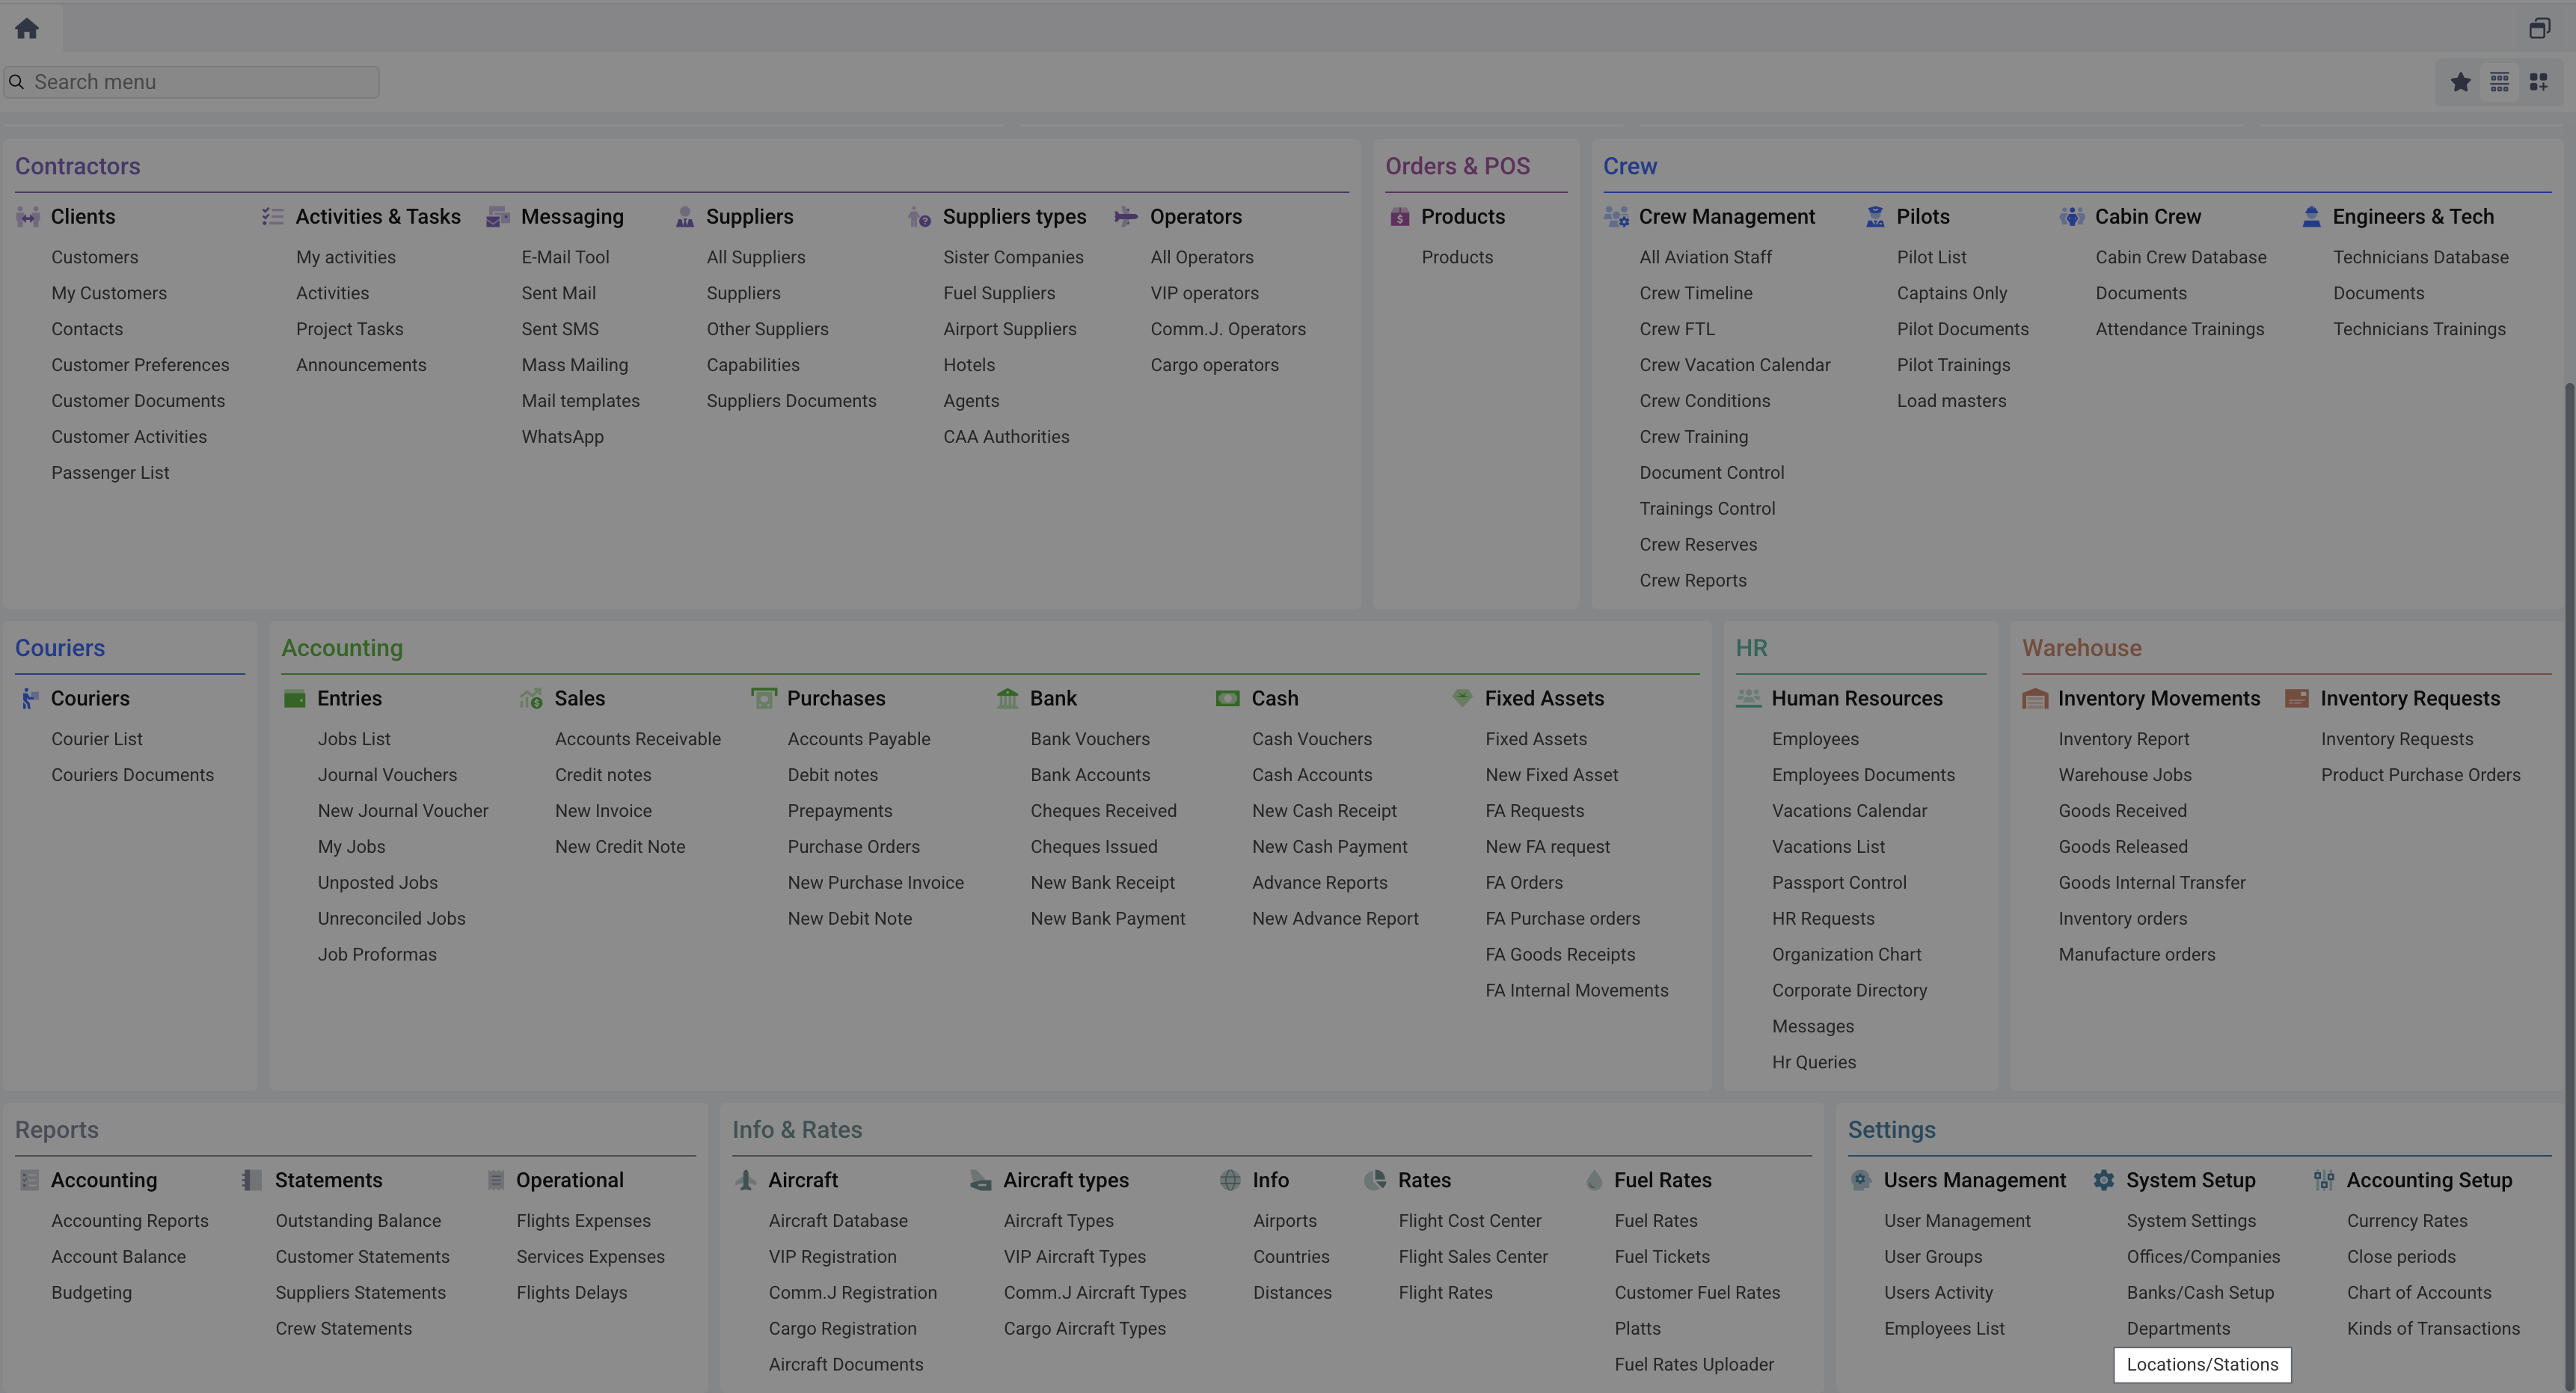Click the Human Resources section heading
2576x1393 pixels.
tap(1856, 699)
